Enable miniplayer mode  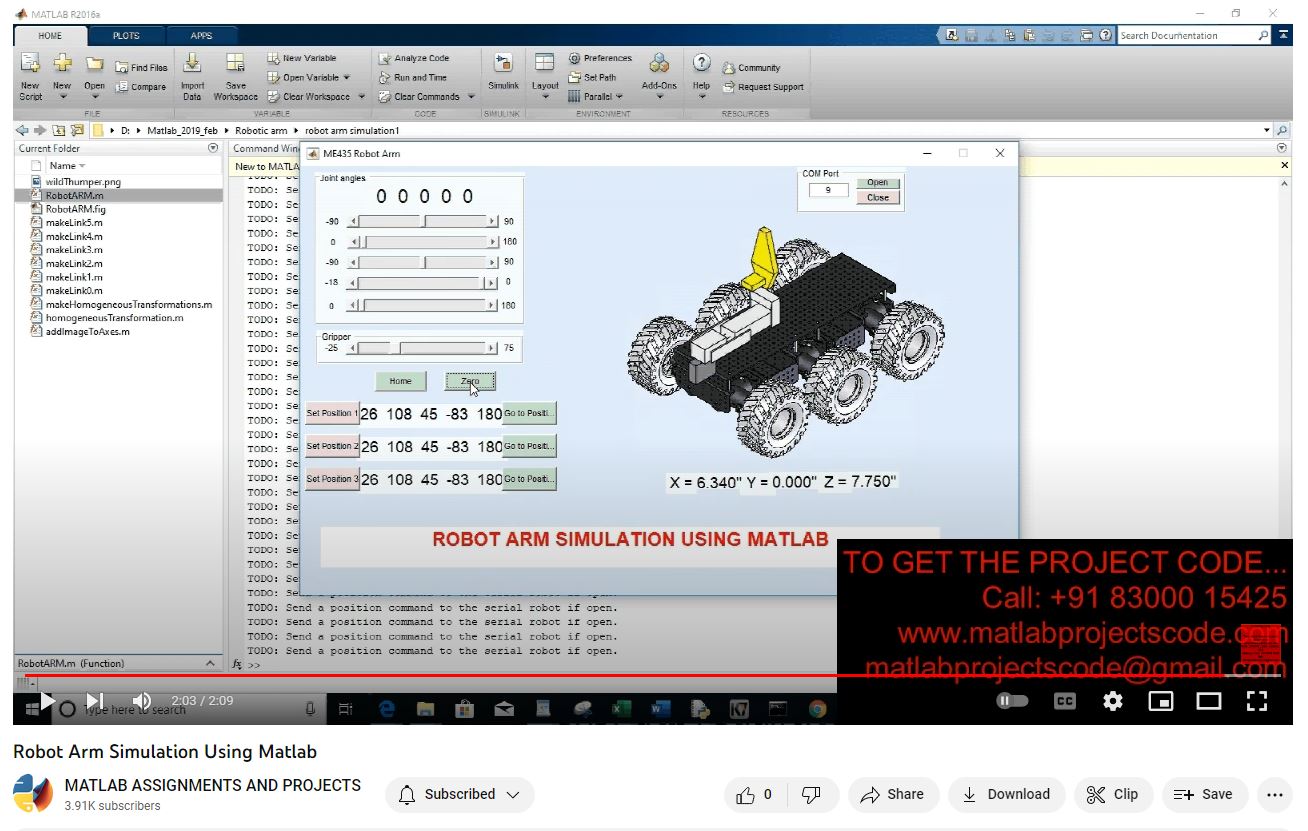click(1161, 701)
